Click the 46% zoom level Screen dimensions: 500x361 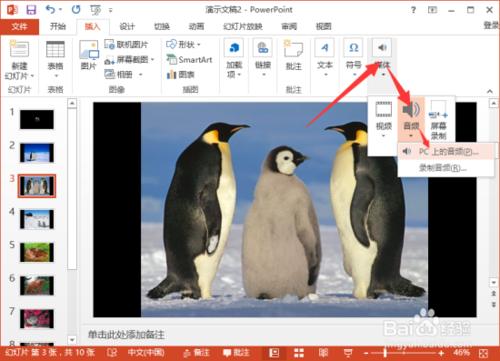click(x=462, y=352)
